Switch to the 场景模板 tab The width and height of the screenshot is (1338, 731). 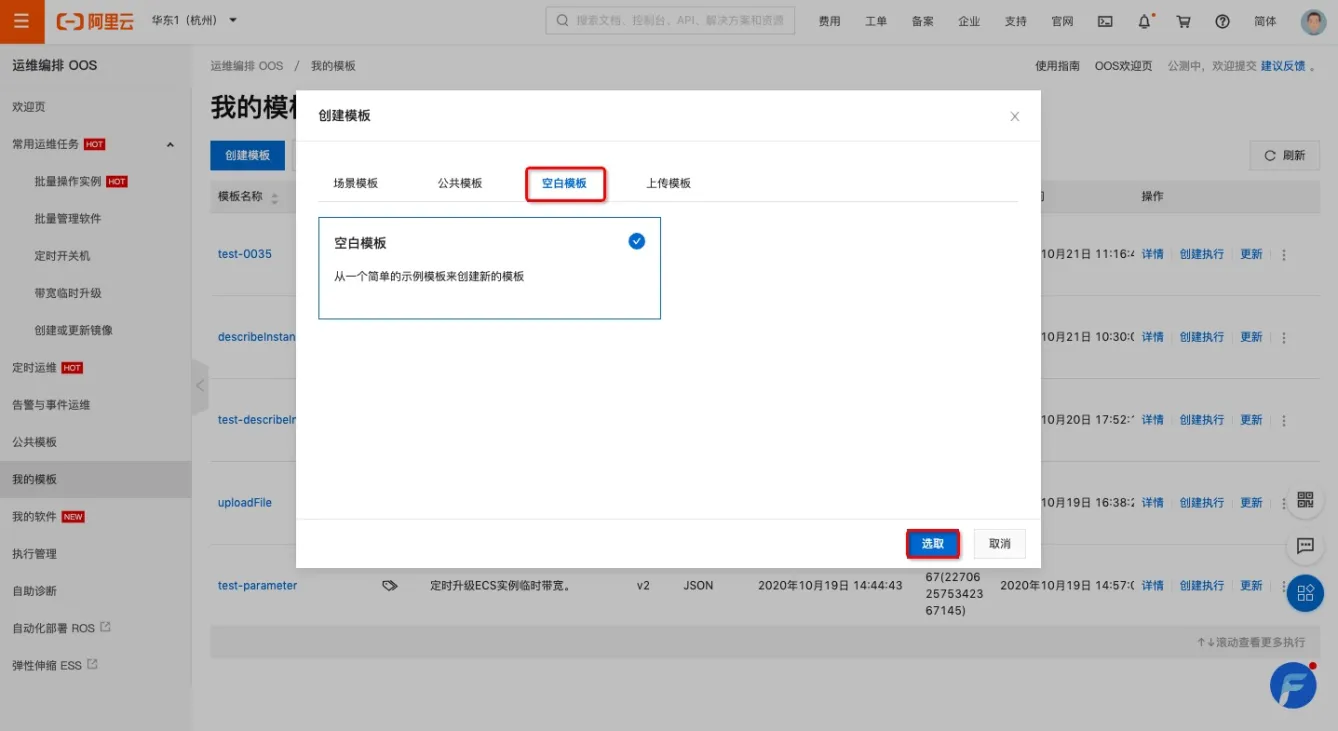coord(356,183)
